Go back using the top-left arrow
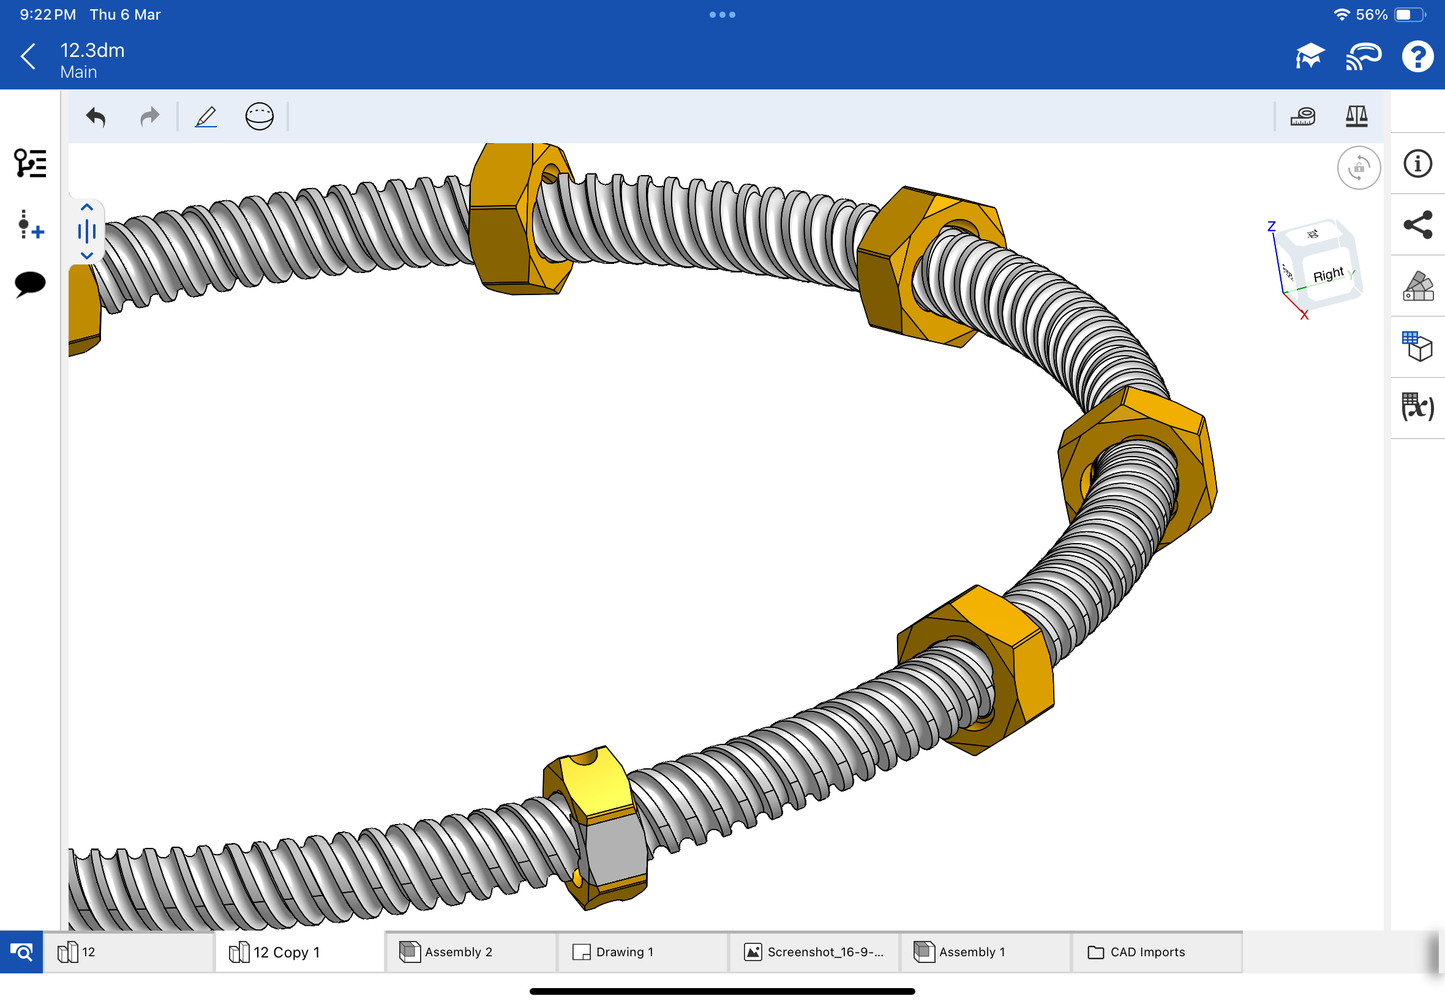Screen dimensions: 1445x1004 28,57
